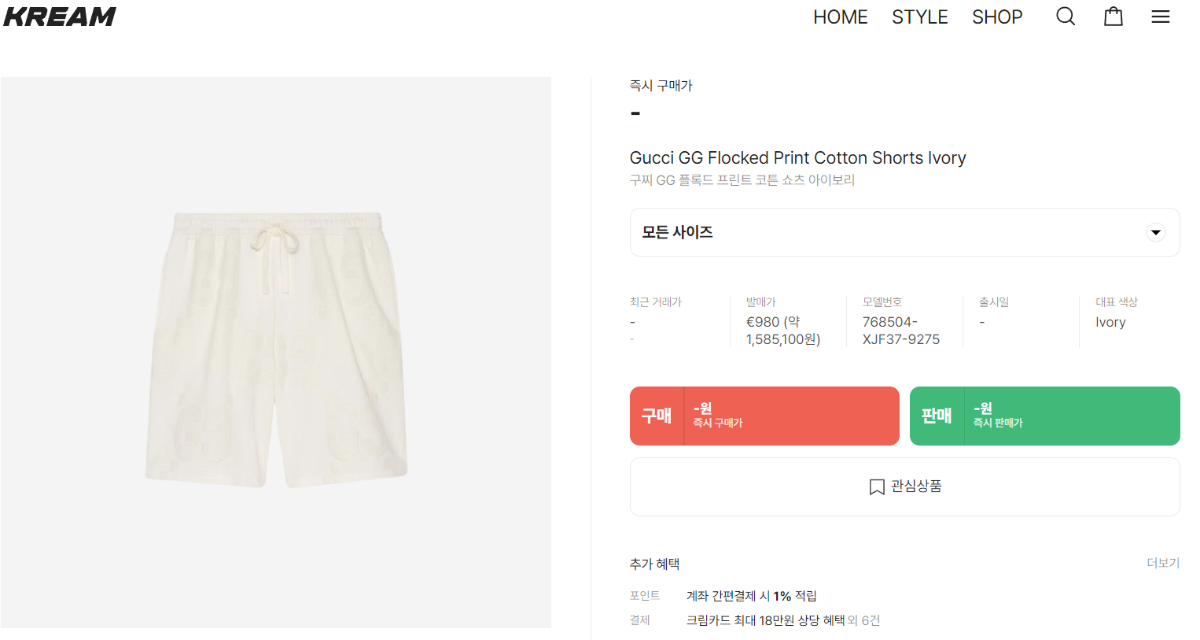Expand benefits with the 더보기 link

[1163, 563]
